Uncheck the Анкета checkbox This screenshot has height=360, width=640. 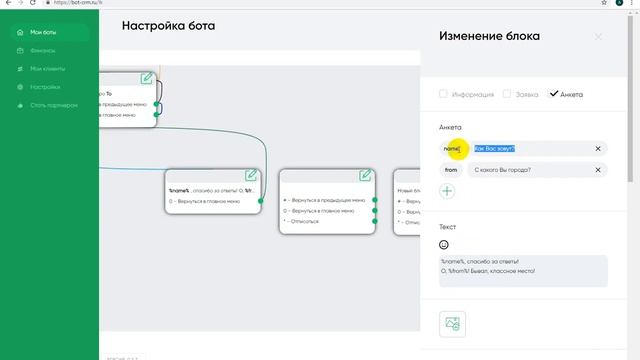coord(553,94)
